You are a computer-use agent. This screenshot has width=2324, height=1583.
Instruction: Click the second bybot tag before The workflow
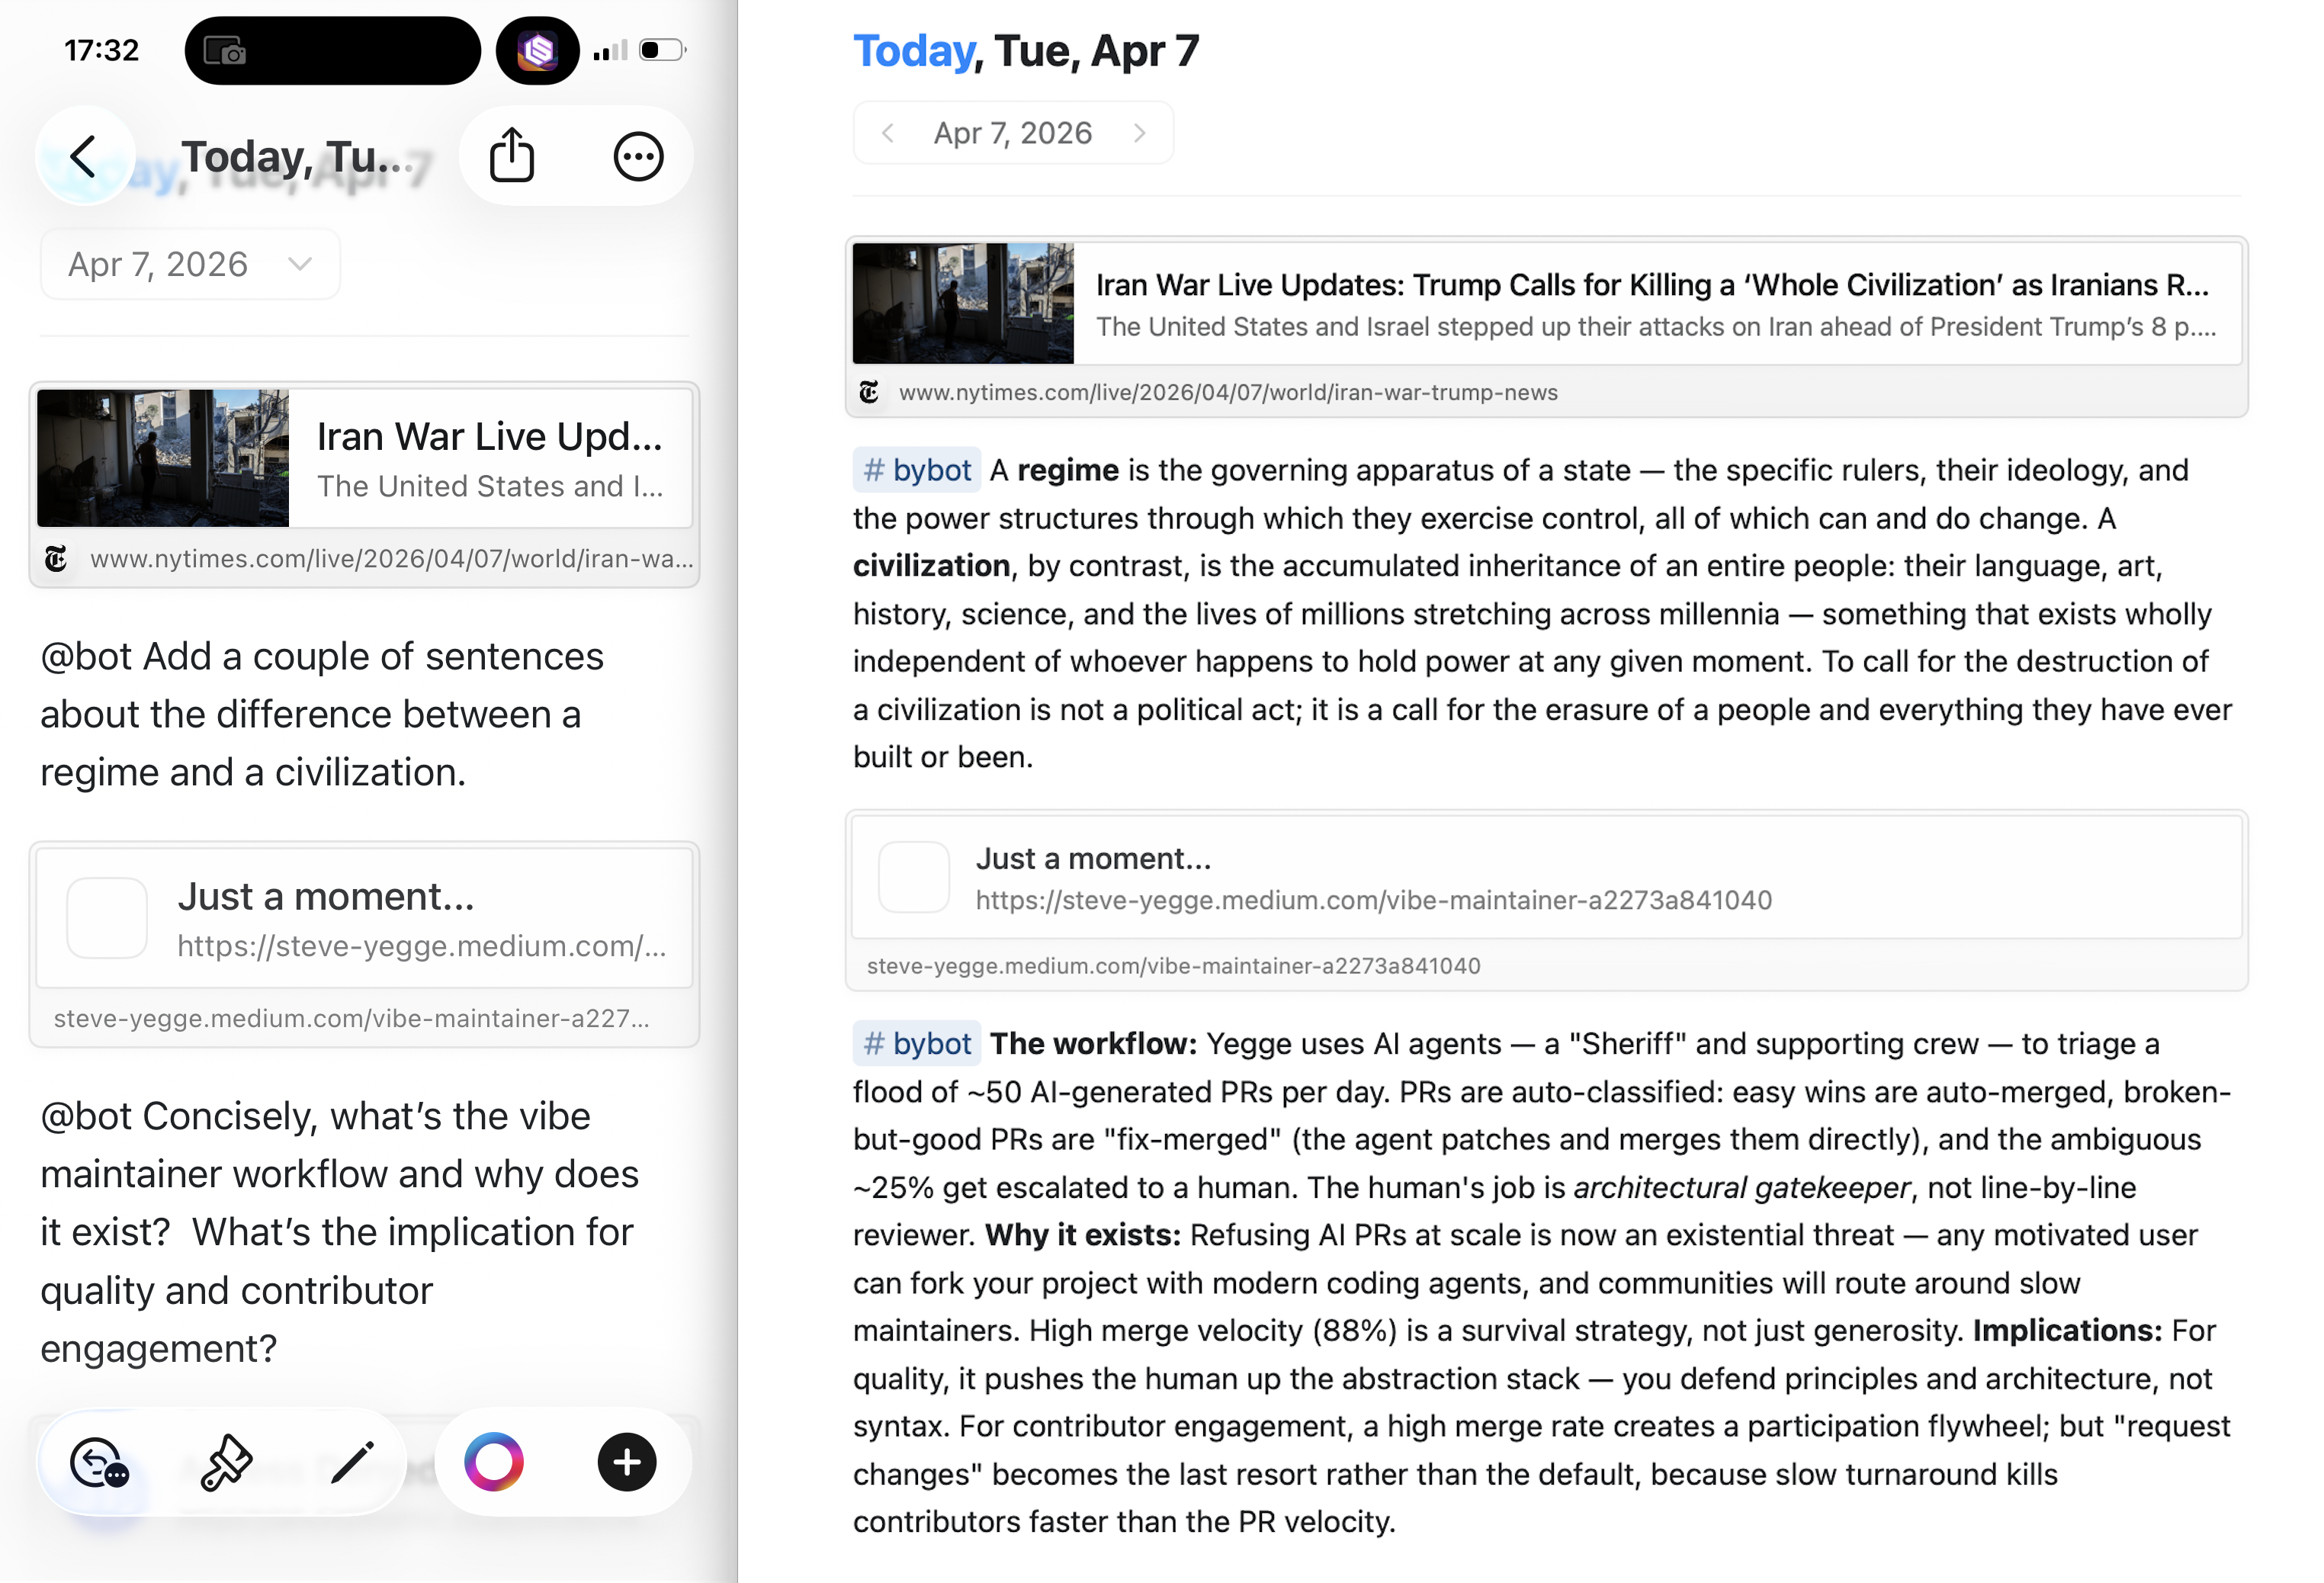917,1044
